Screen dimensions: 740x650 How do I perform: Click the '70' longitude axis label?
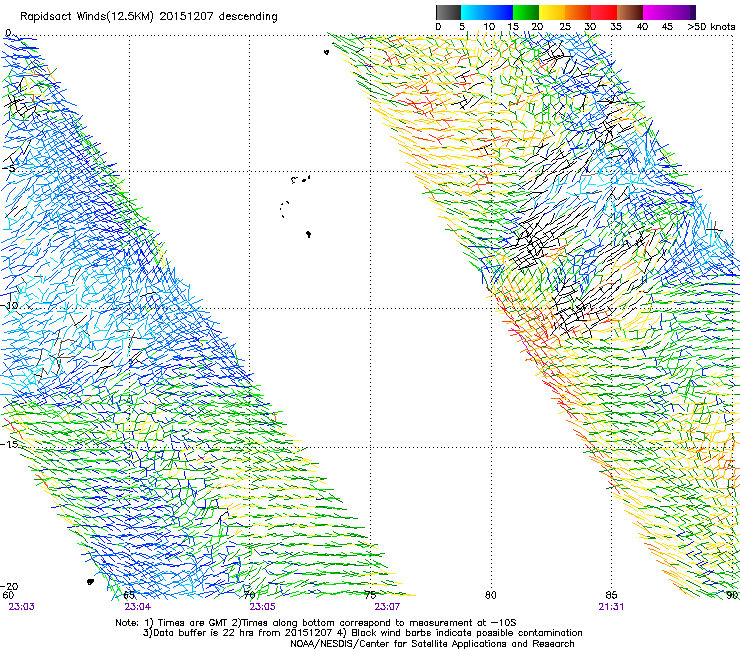[x=249, y=595]
